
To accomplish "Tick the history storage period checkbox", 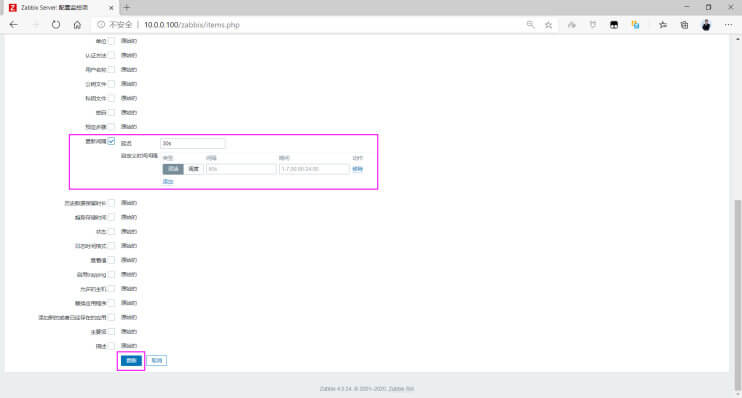I will pos(111,203).
